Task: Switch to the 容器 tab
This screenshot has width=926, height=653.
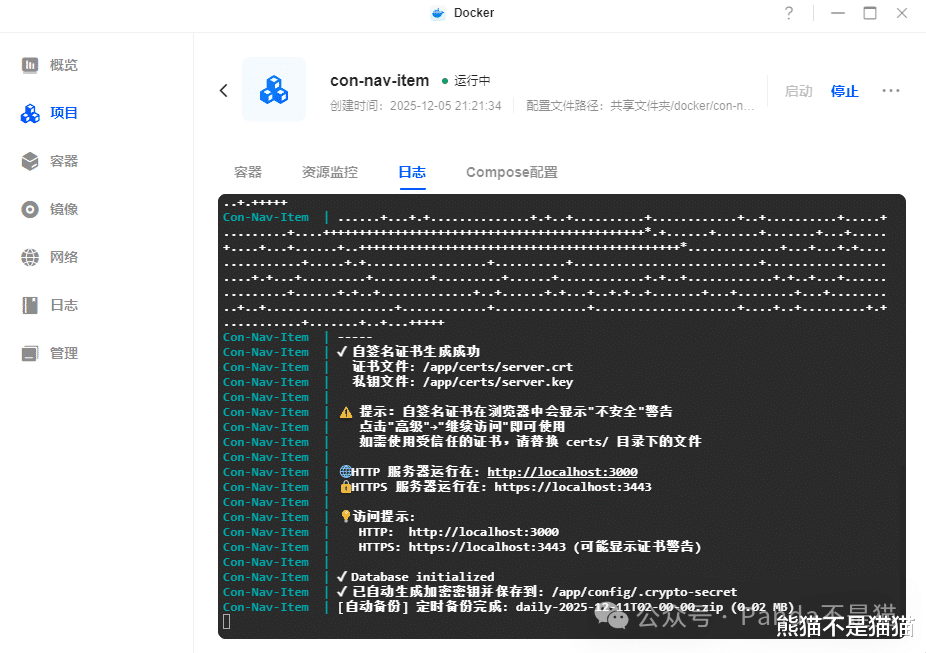Action: 248,172
